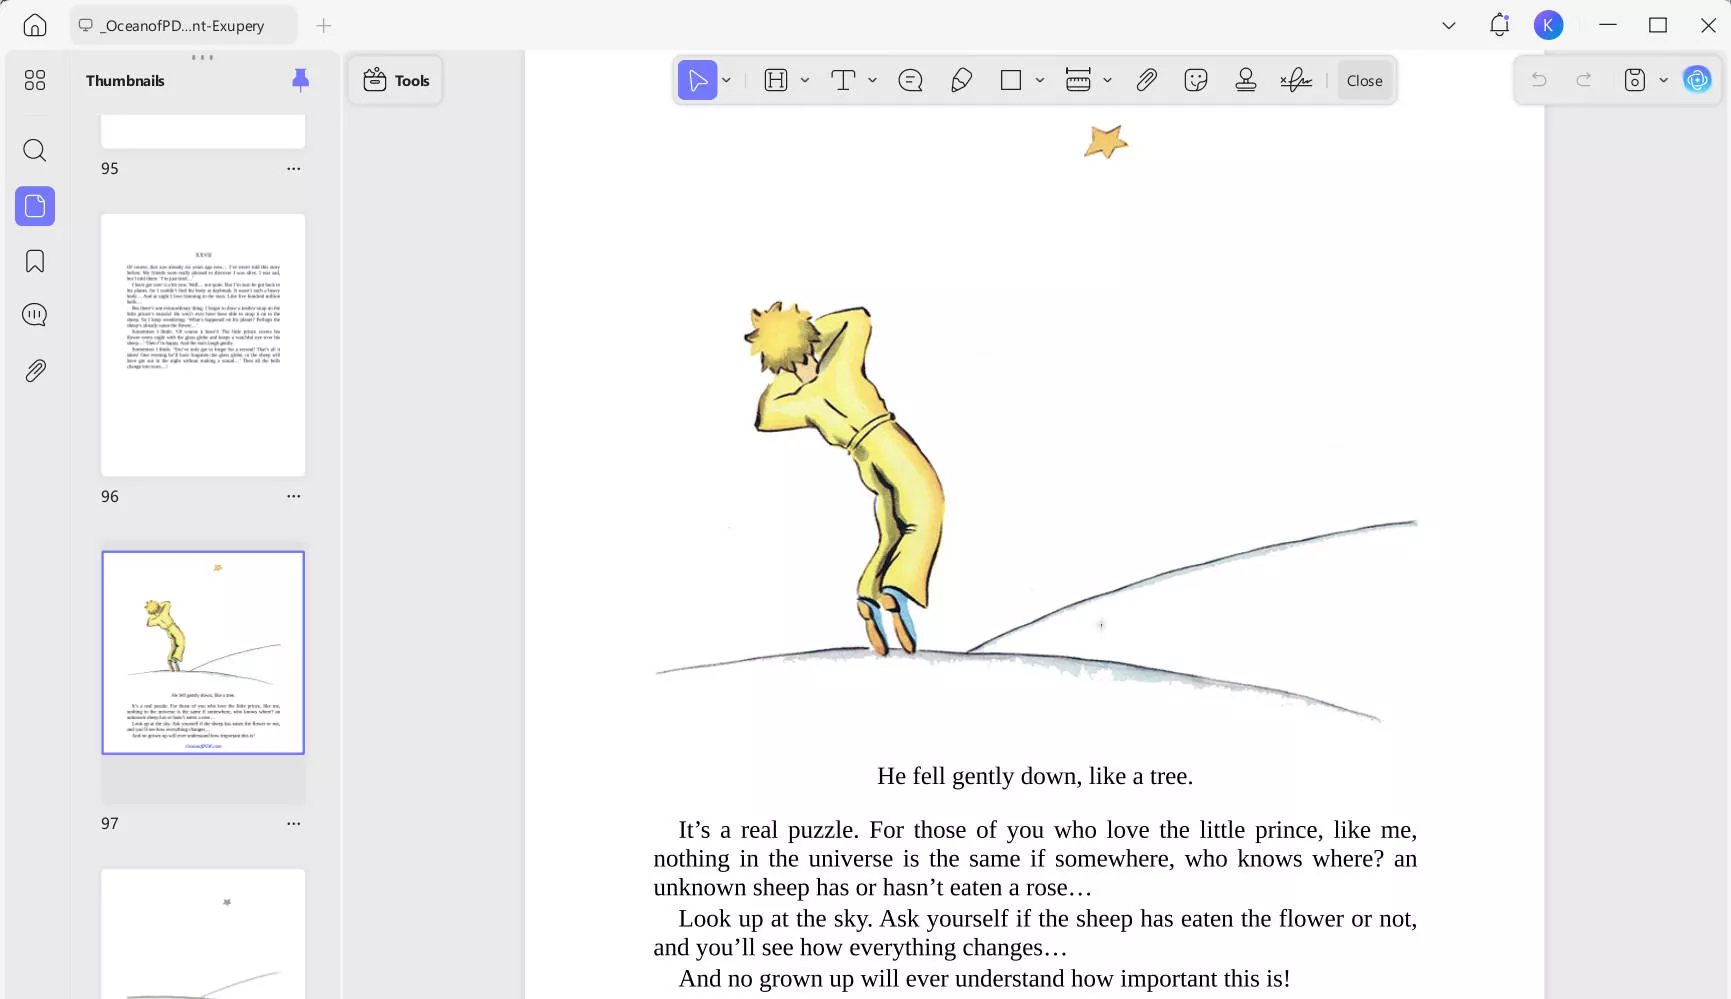This screenshot has width=1731, height=999.
Task: Open the measure tool dropdown
Action: click(x=1107, y=80)
